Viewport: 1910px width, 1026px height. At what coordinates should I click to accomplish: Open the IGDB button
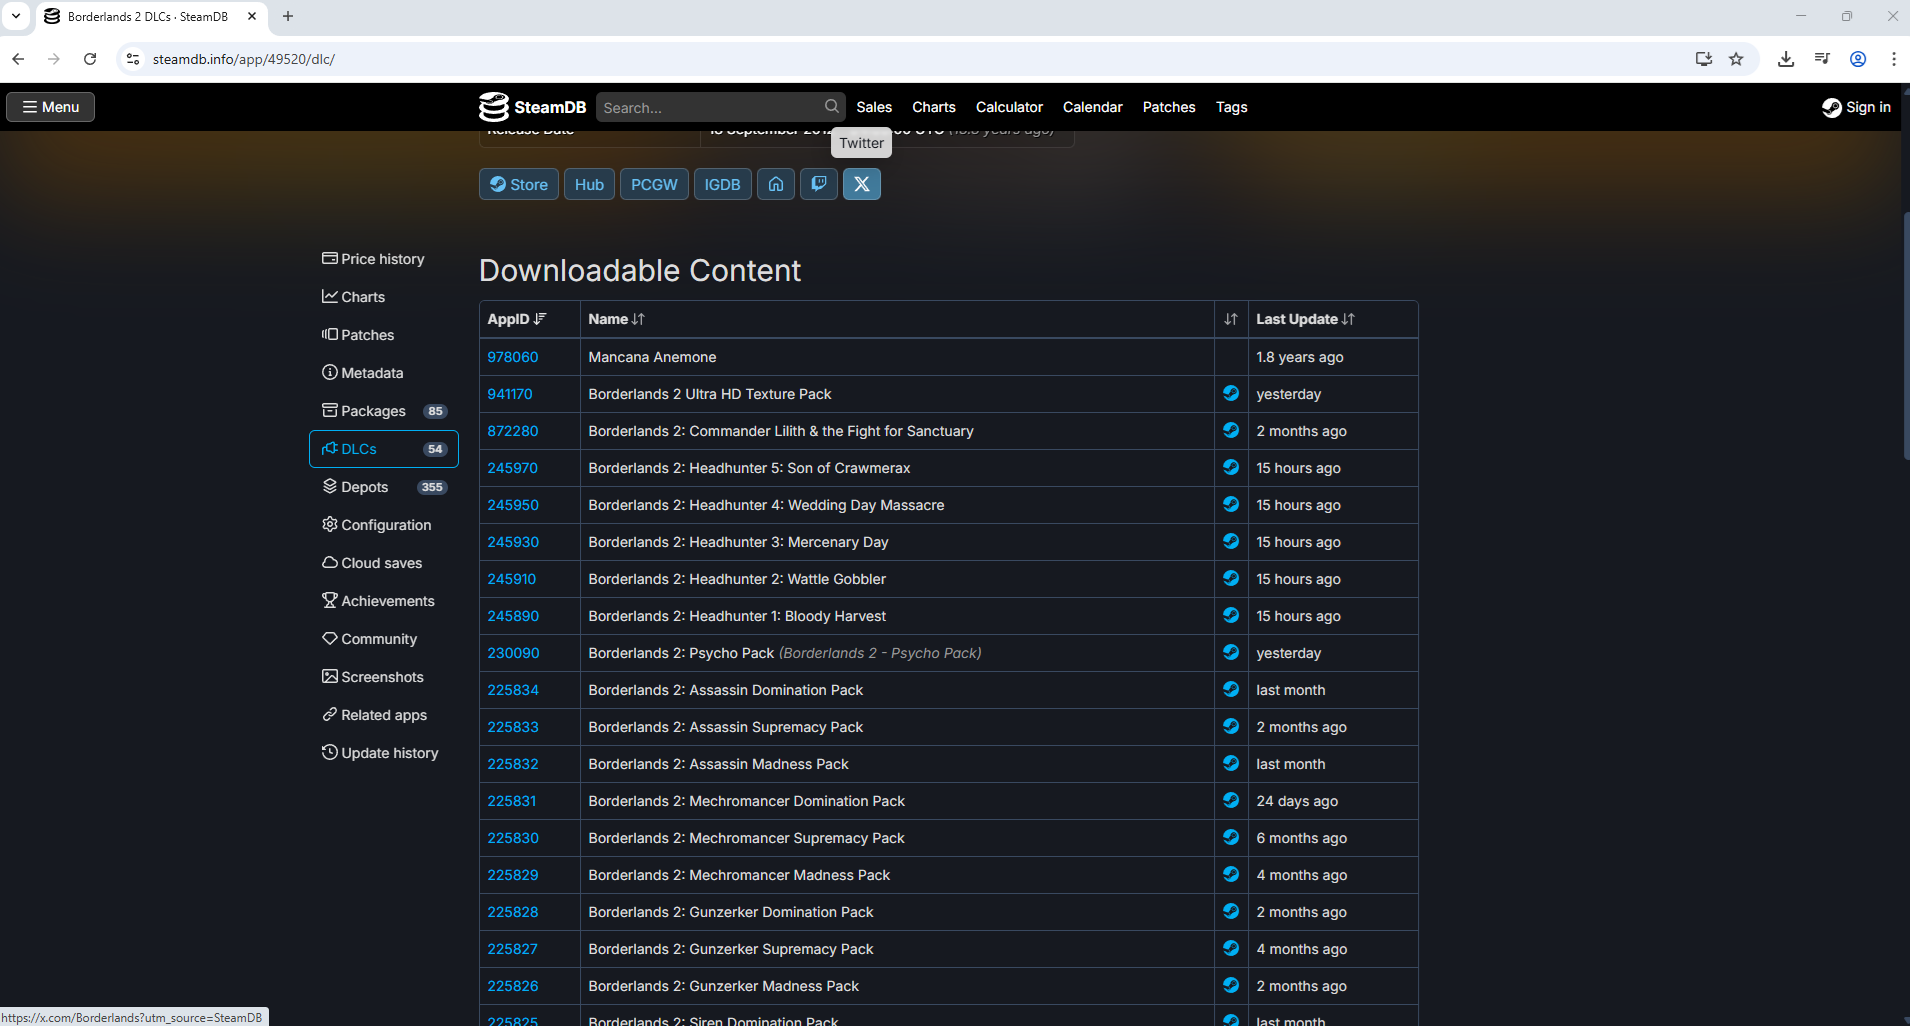[x=722, y=184]
